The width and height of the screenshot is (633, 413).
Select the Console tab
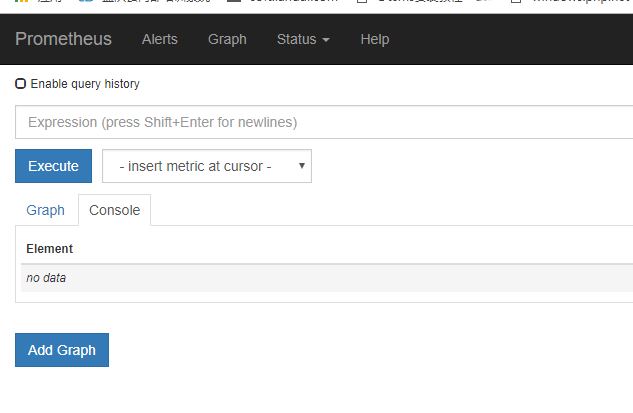115,210
